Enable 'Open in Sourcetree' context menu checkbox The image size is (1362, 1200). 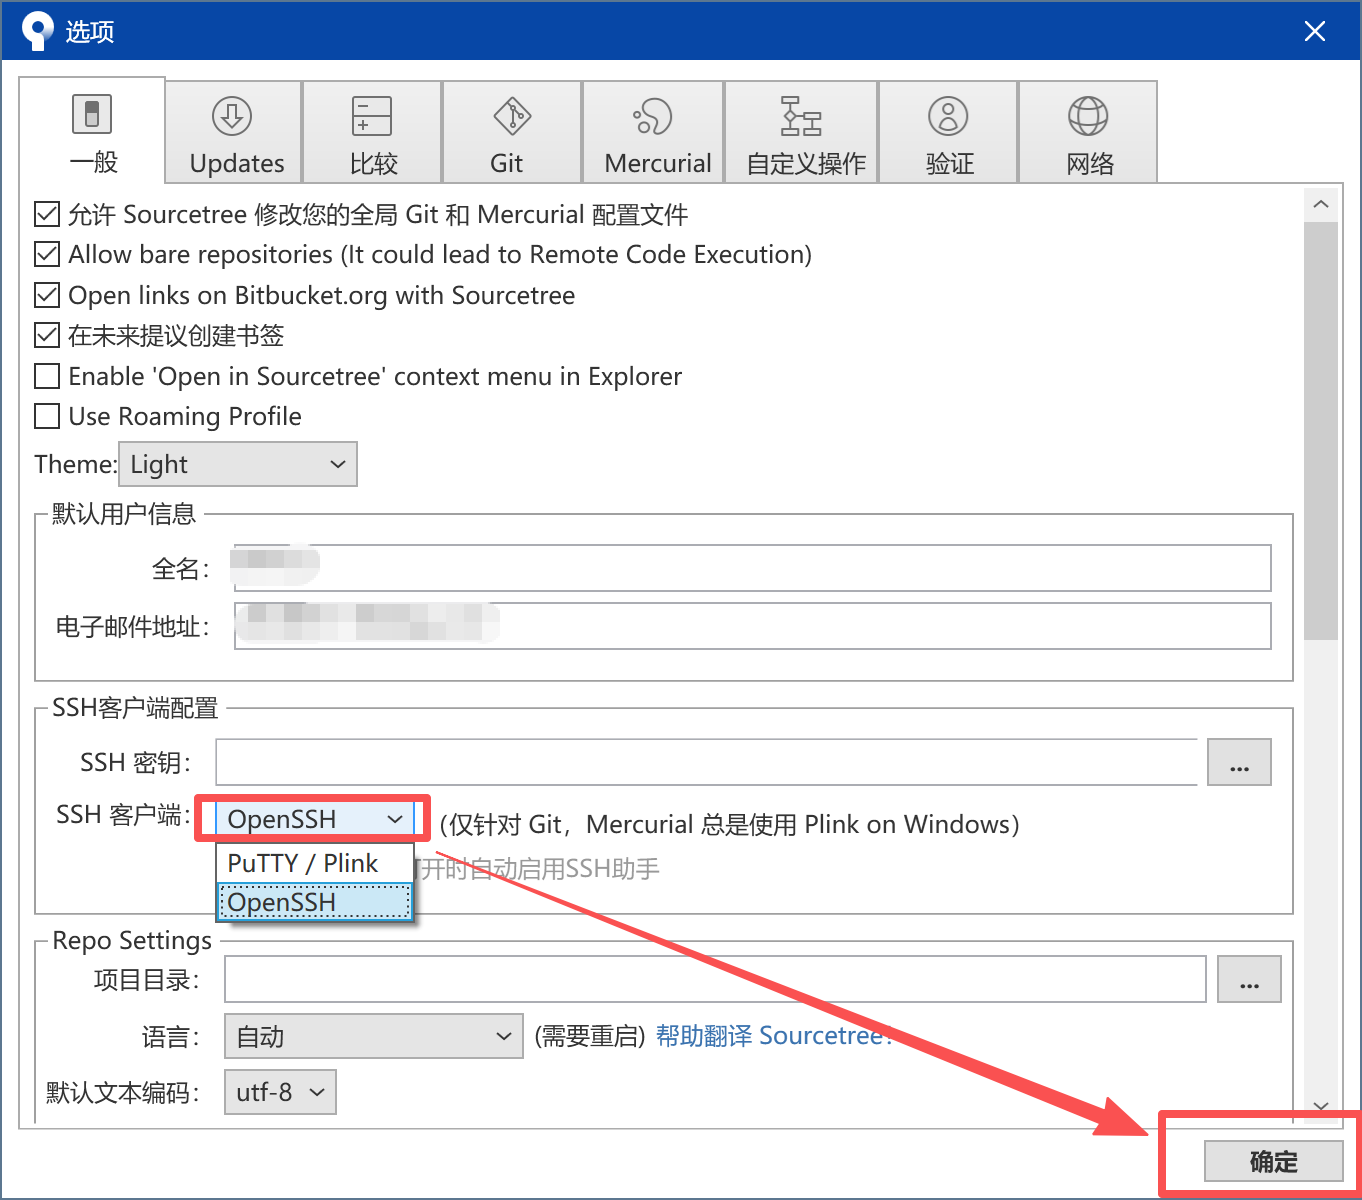click(x=47, y=376)
